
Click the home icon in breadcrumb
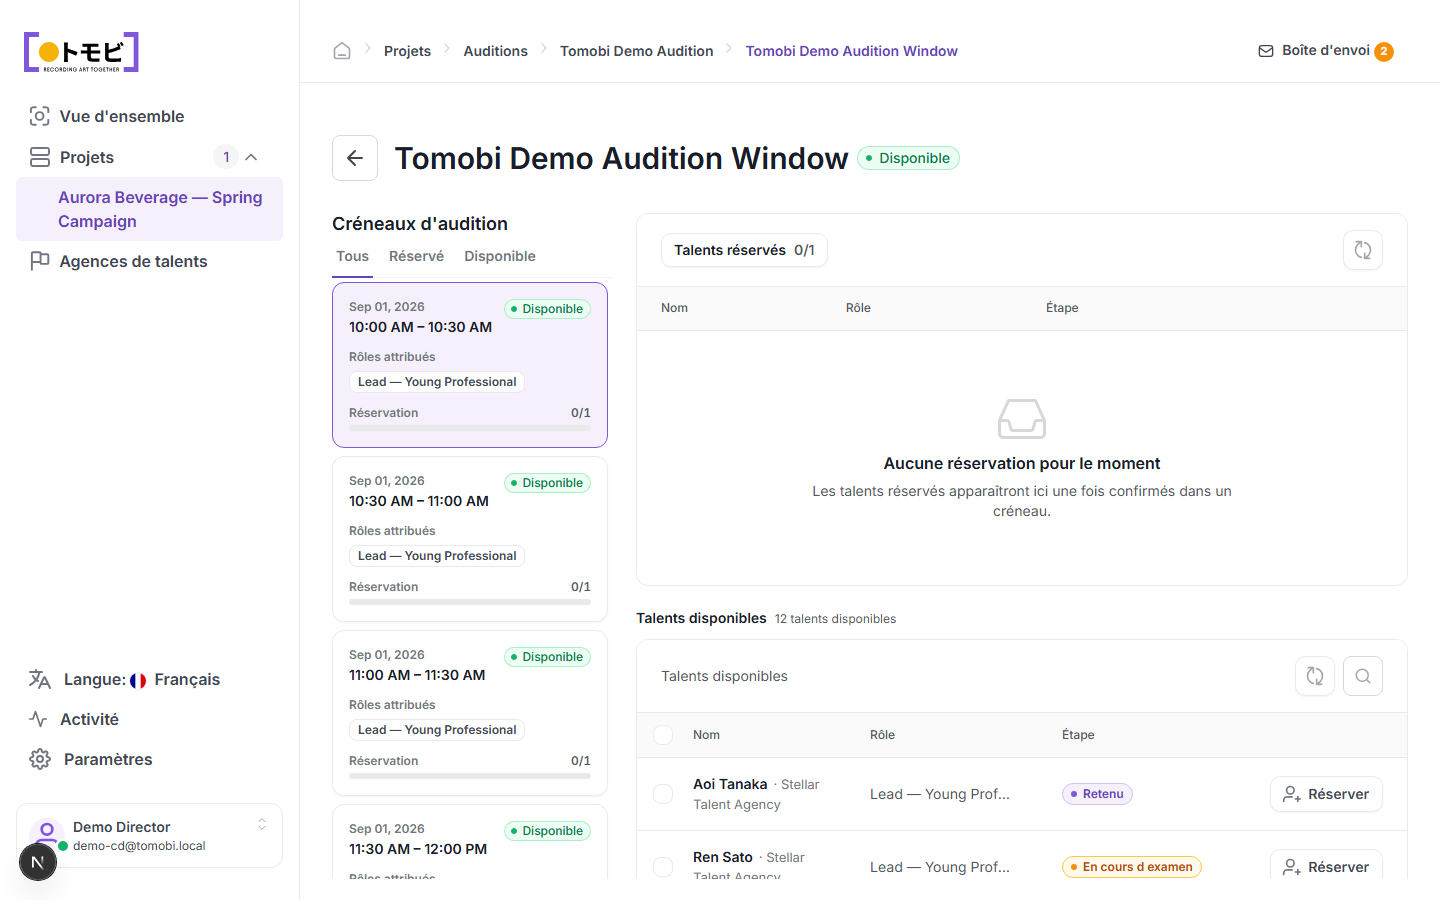(342, 51)
